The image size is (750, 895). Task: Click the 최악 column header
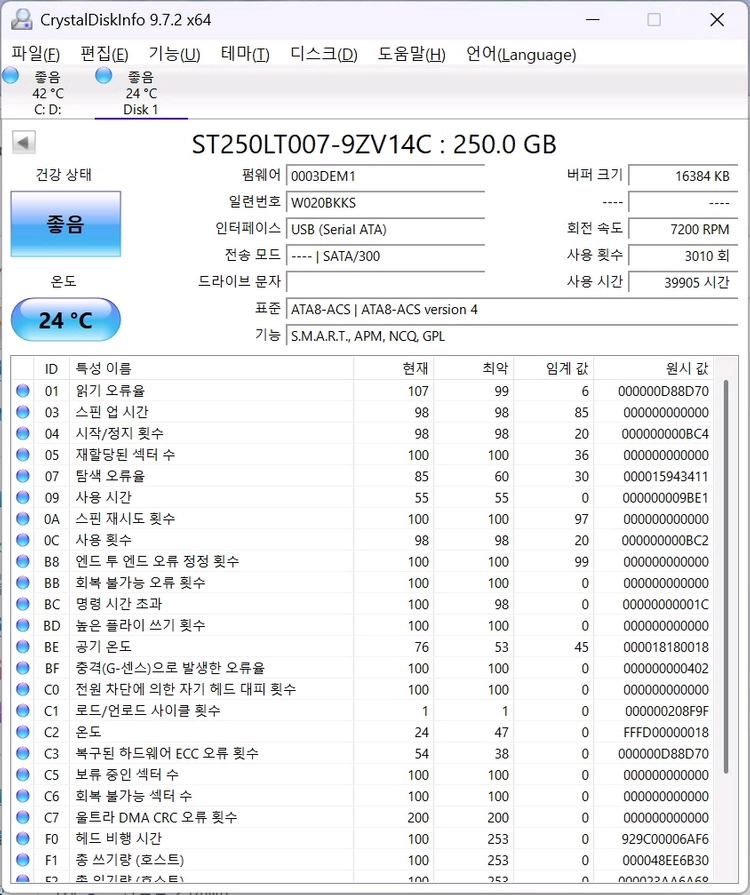[474, 369]
